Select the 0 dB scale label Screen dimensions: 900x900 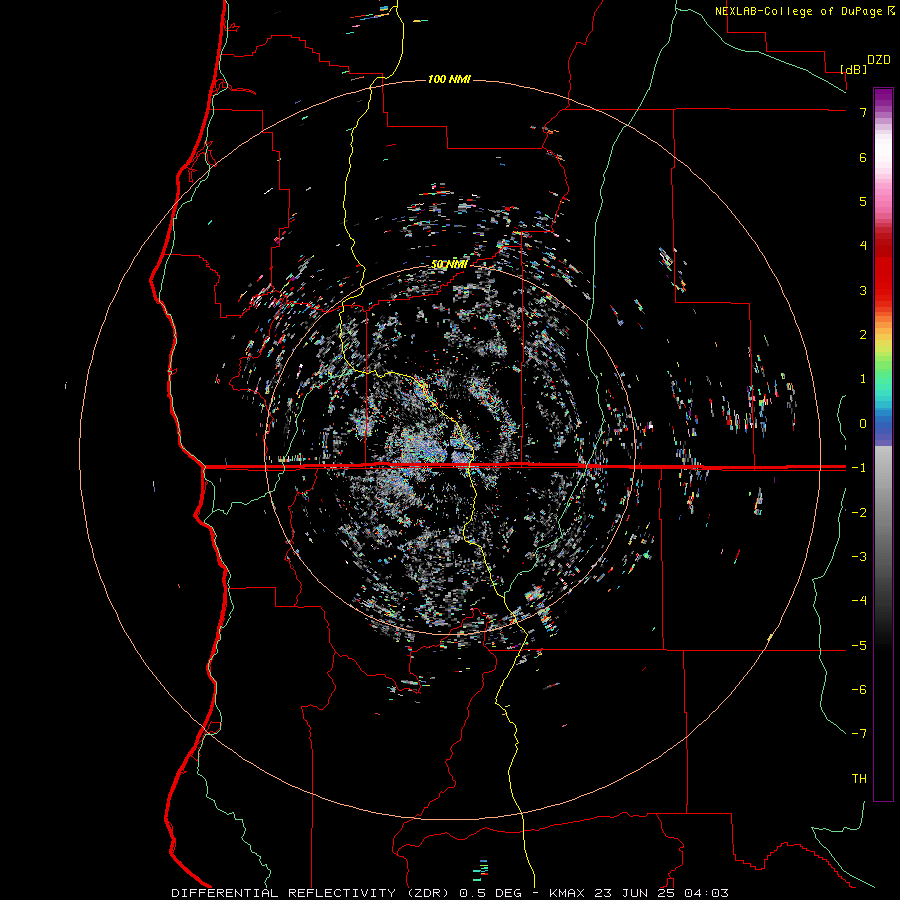tap(863, 424)
